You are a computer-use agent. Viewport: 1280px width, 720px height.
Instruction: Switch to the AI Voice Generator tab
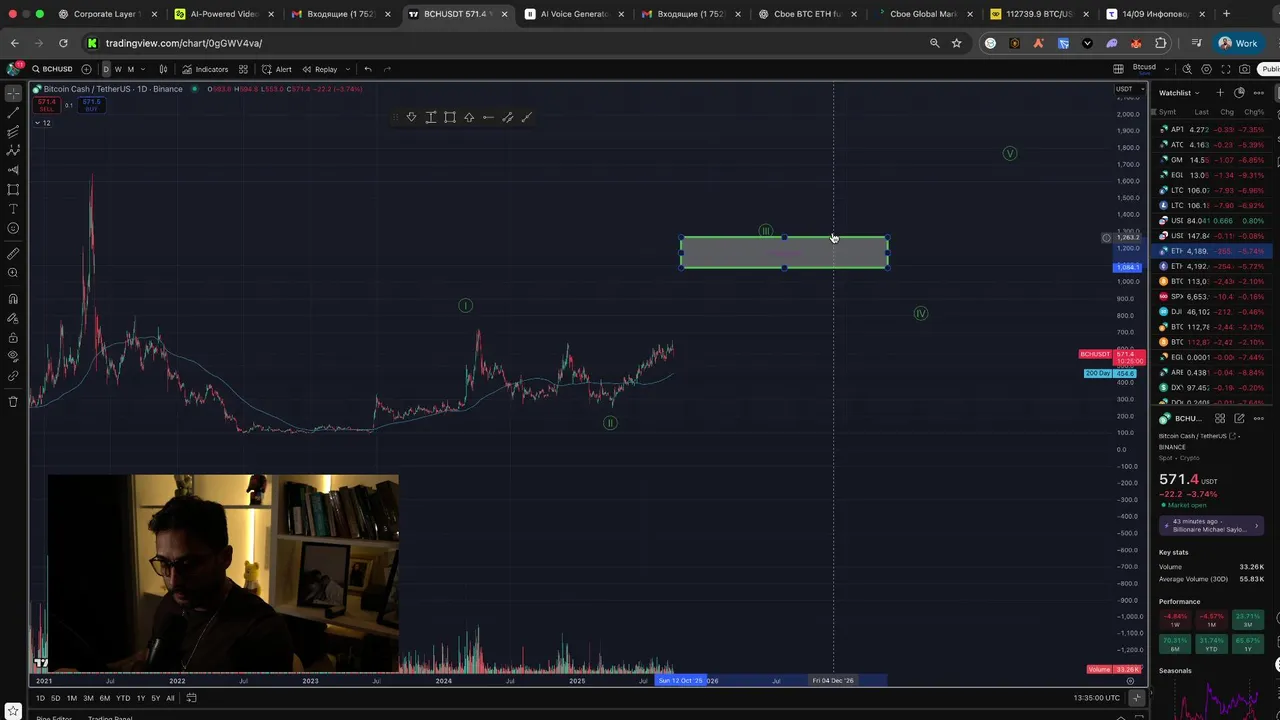tap(575, 14)
